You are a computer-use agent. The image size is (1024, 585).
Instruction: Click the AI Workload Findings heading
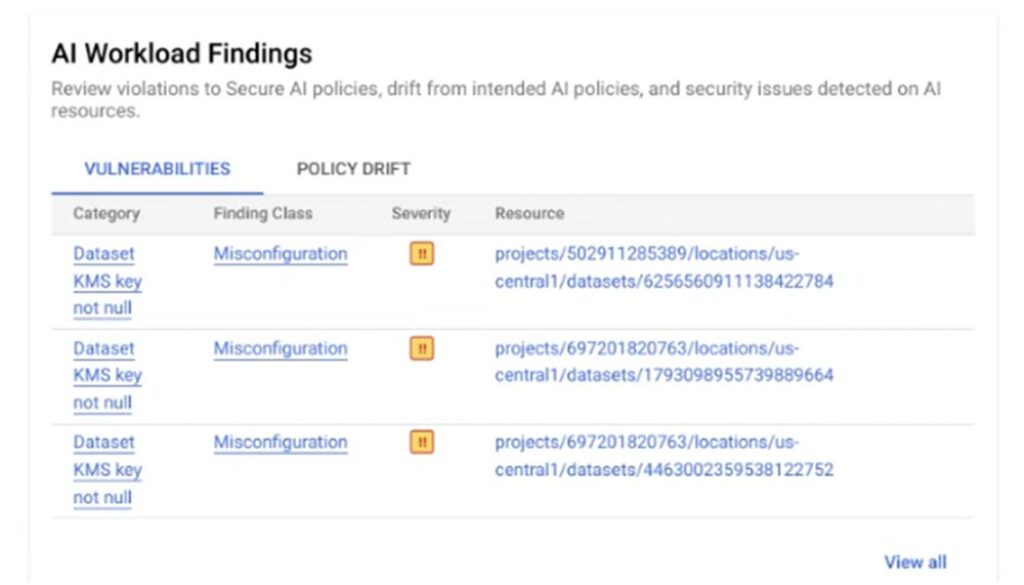pos(182,53)
